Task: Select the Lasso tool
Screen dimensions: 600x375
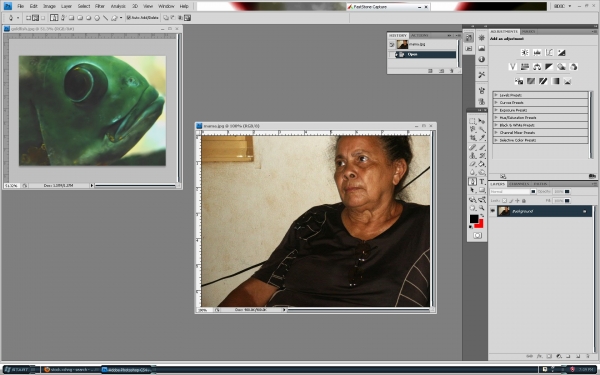Action: (472, 129)
